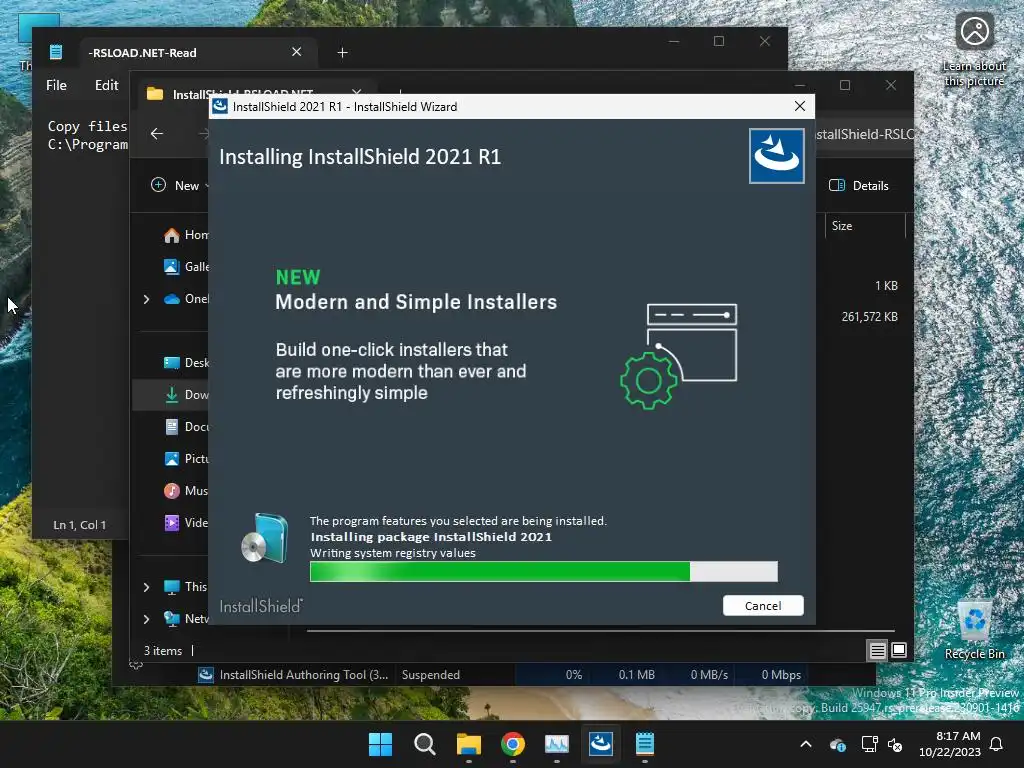Click 'Learn about this picture' desktop icon

974,50
